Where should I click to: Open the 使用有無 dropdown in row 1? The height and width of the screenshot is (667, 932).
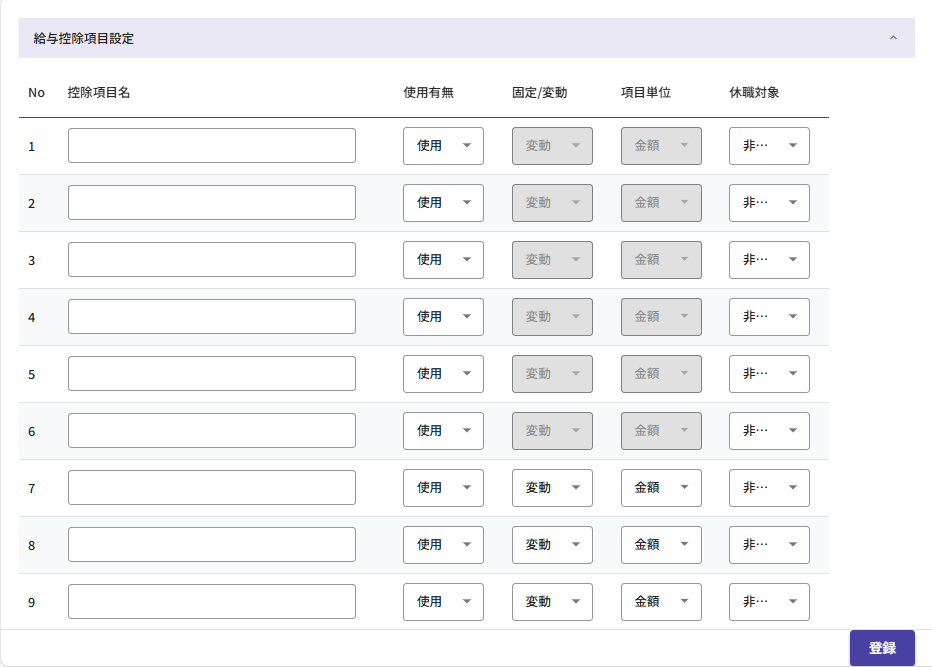[x=443, y=146]
